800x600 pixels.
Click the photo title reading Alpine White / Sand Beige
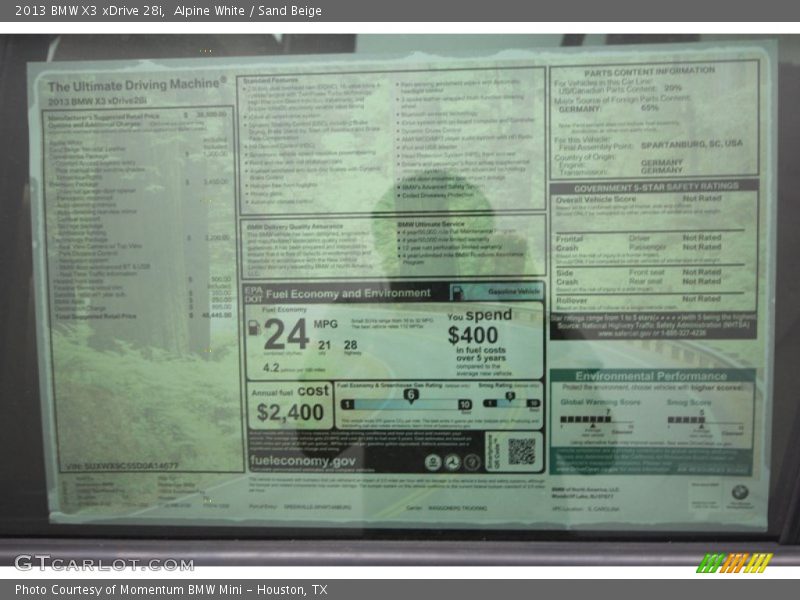click(248, 11)
